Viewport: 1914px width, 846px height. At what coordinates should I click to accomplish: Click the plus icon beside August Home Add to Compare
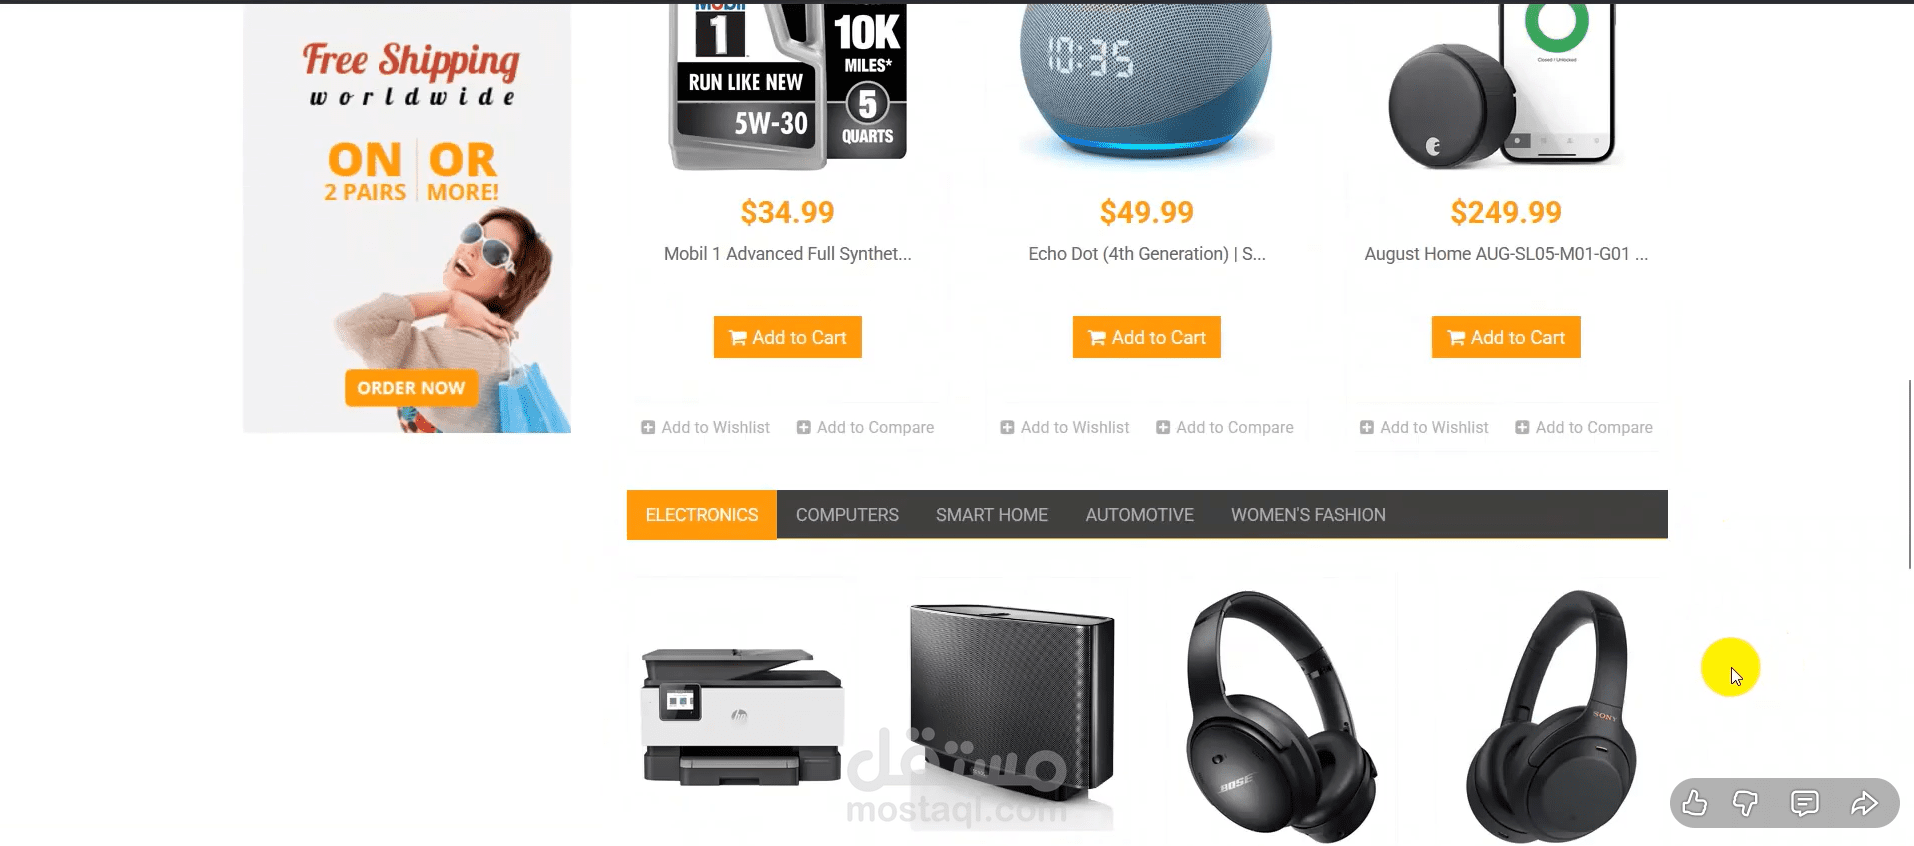[x=1522, y=428]
